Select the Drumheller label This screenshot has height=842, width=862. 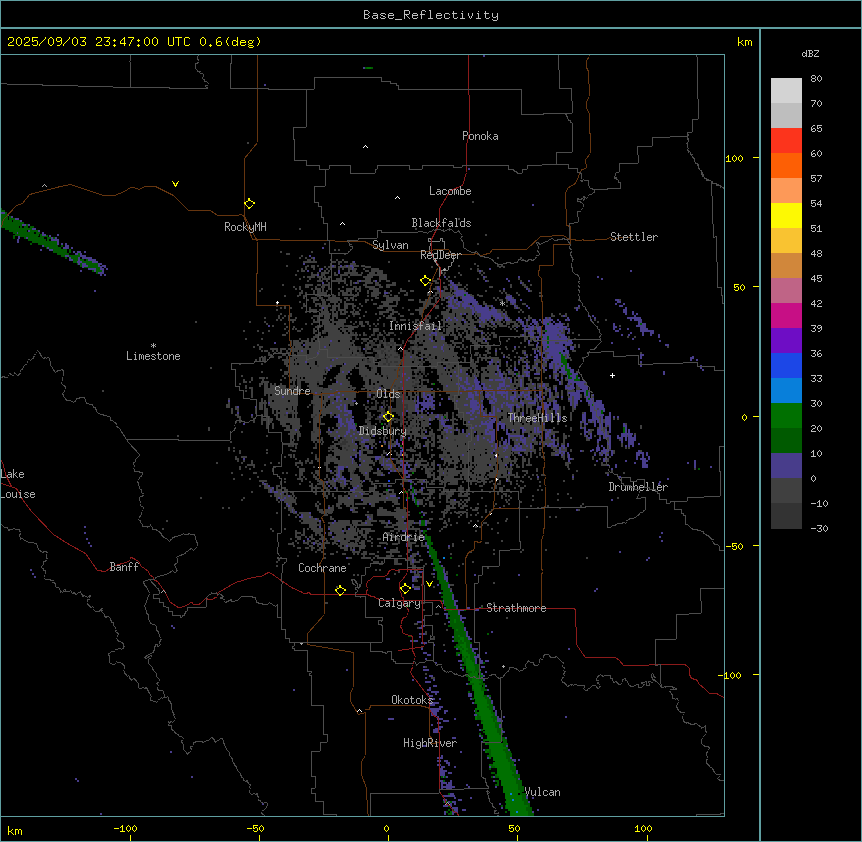click(x=638, y=487)
